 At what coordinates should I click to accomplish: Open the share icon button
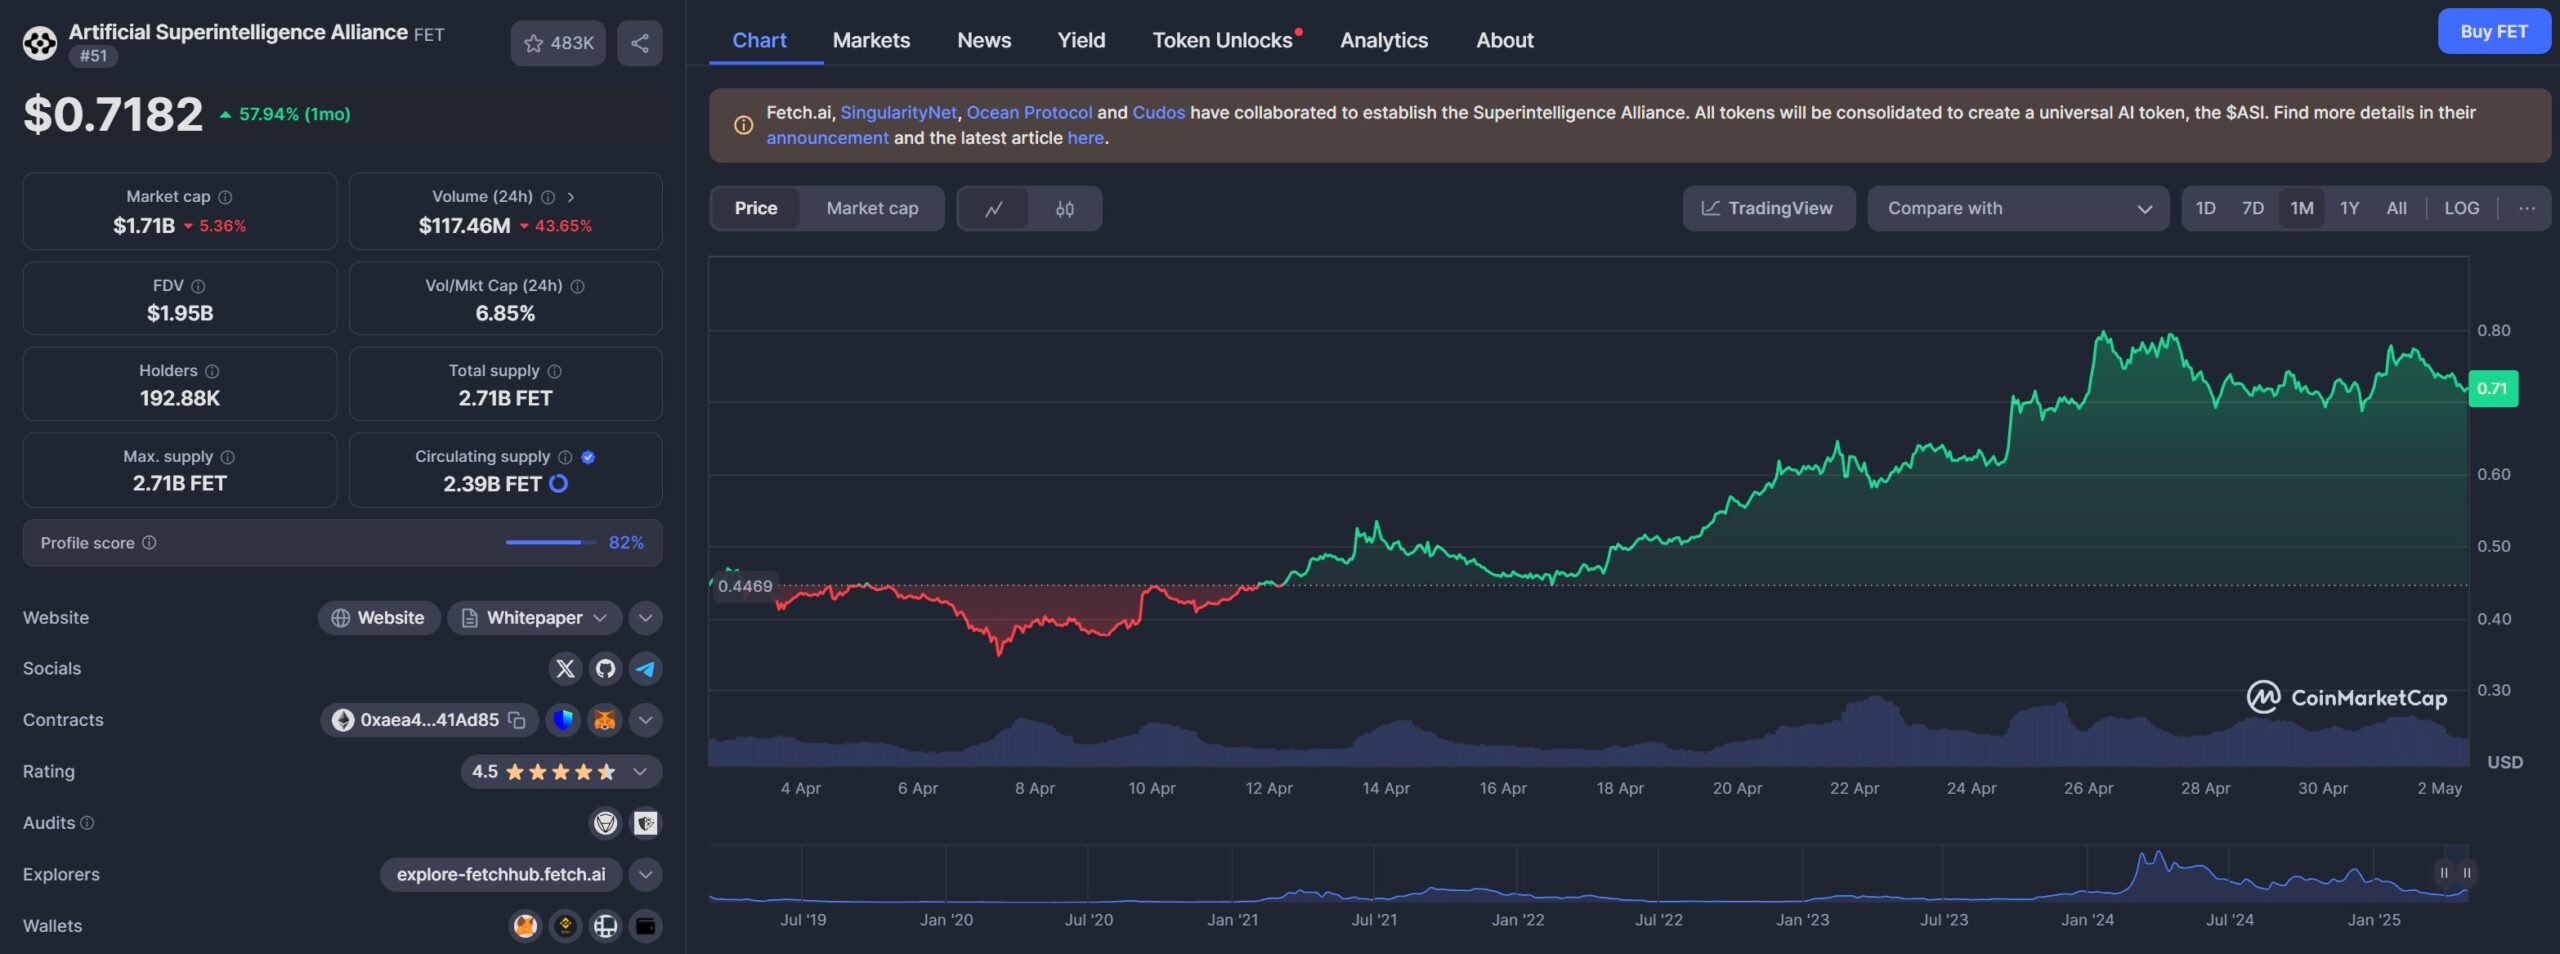(640, 43)
